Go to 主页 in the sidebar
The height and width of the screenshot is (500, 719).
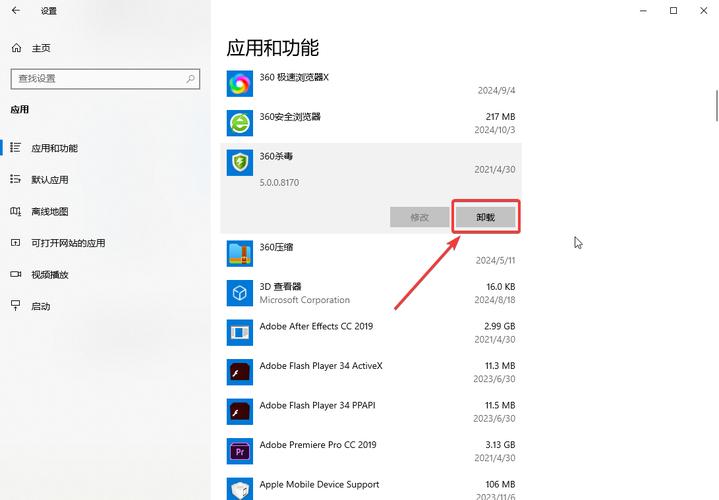[41, 48]
